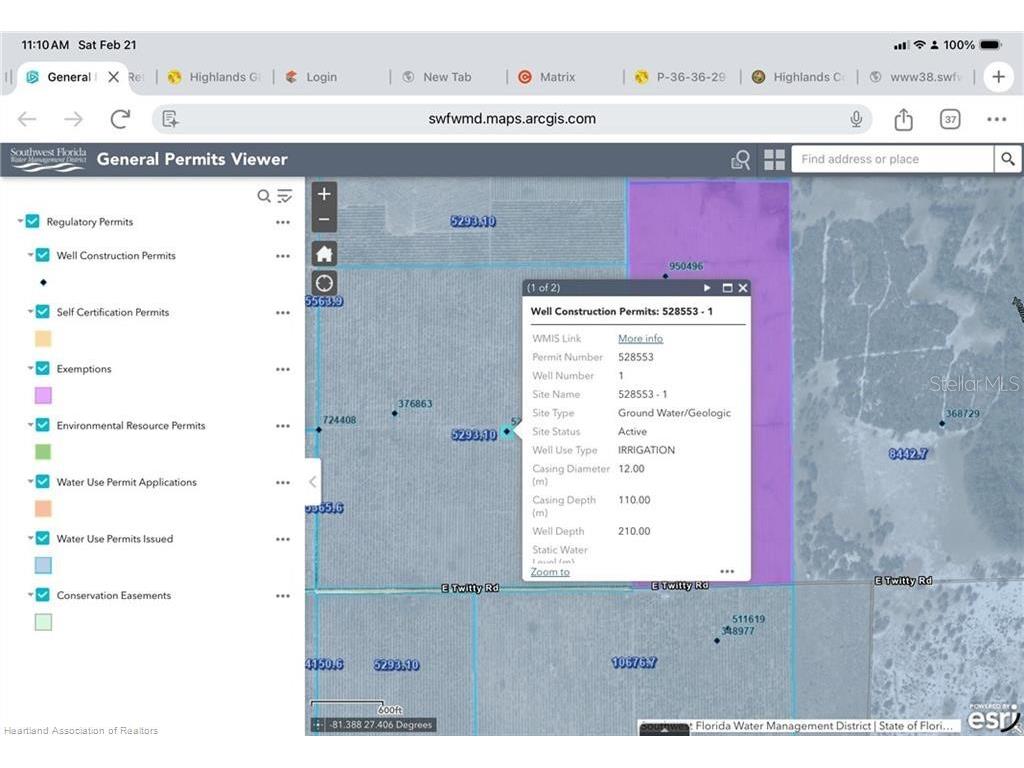Open popup actions ellipsis menu

click(x=727, y=571)
